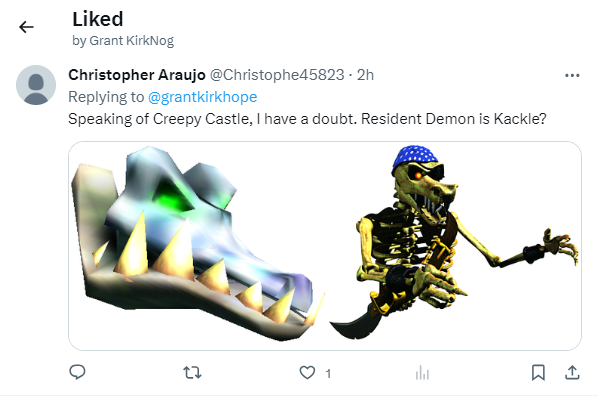This screenshot has height=396, width=598.
Task: Open Christopher Araujo's default avatar
Action: [x=36, y=85]
